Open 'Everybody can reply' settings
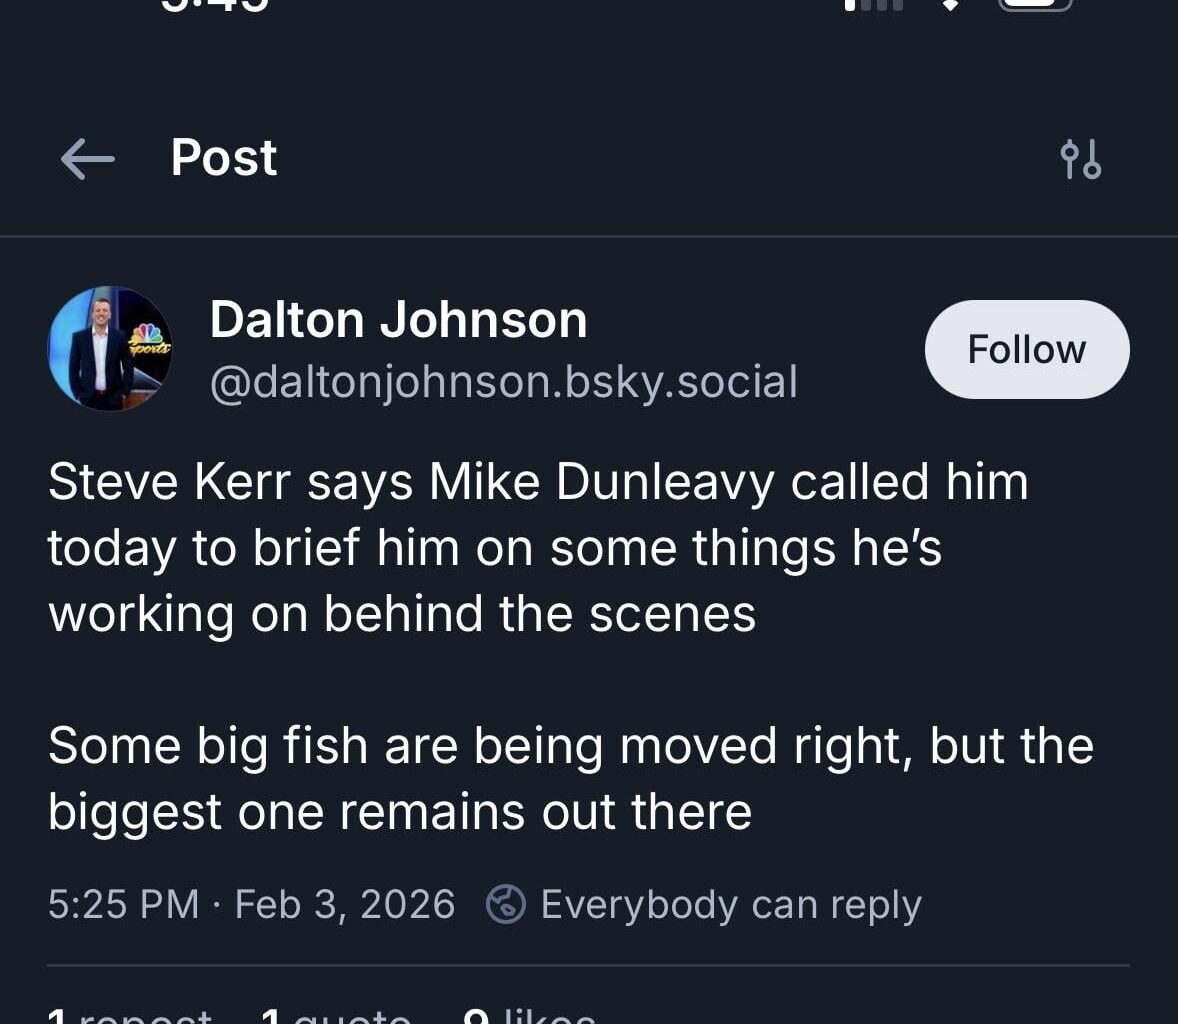Image resolution: width=1178 pixels, height=1024 pixels. tap(730, 903)
